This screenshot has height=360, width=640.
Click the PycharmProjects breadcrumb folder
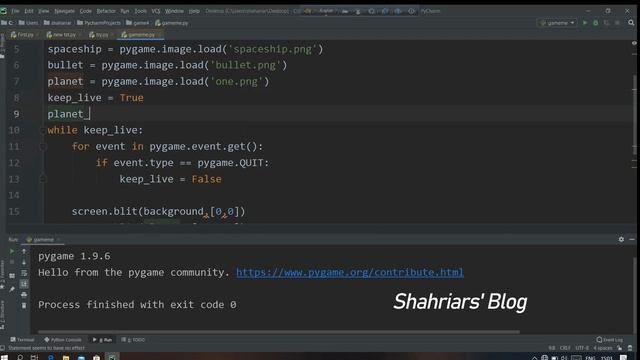pyautogui.click(x=99, y=23)
